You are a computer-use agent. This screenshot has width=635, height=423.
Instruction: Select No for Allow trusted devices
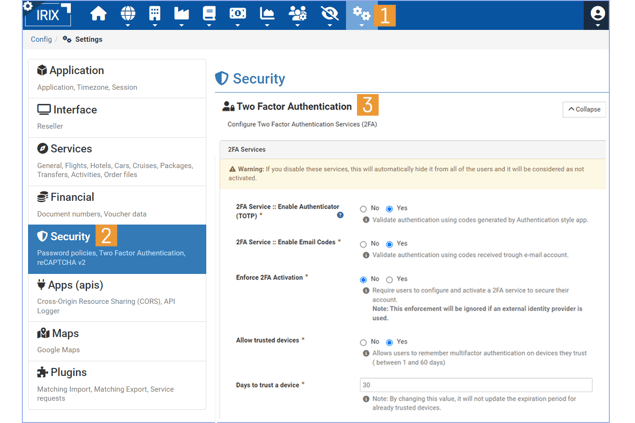click(363, 342)
